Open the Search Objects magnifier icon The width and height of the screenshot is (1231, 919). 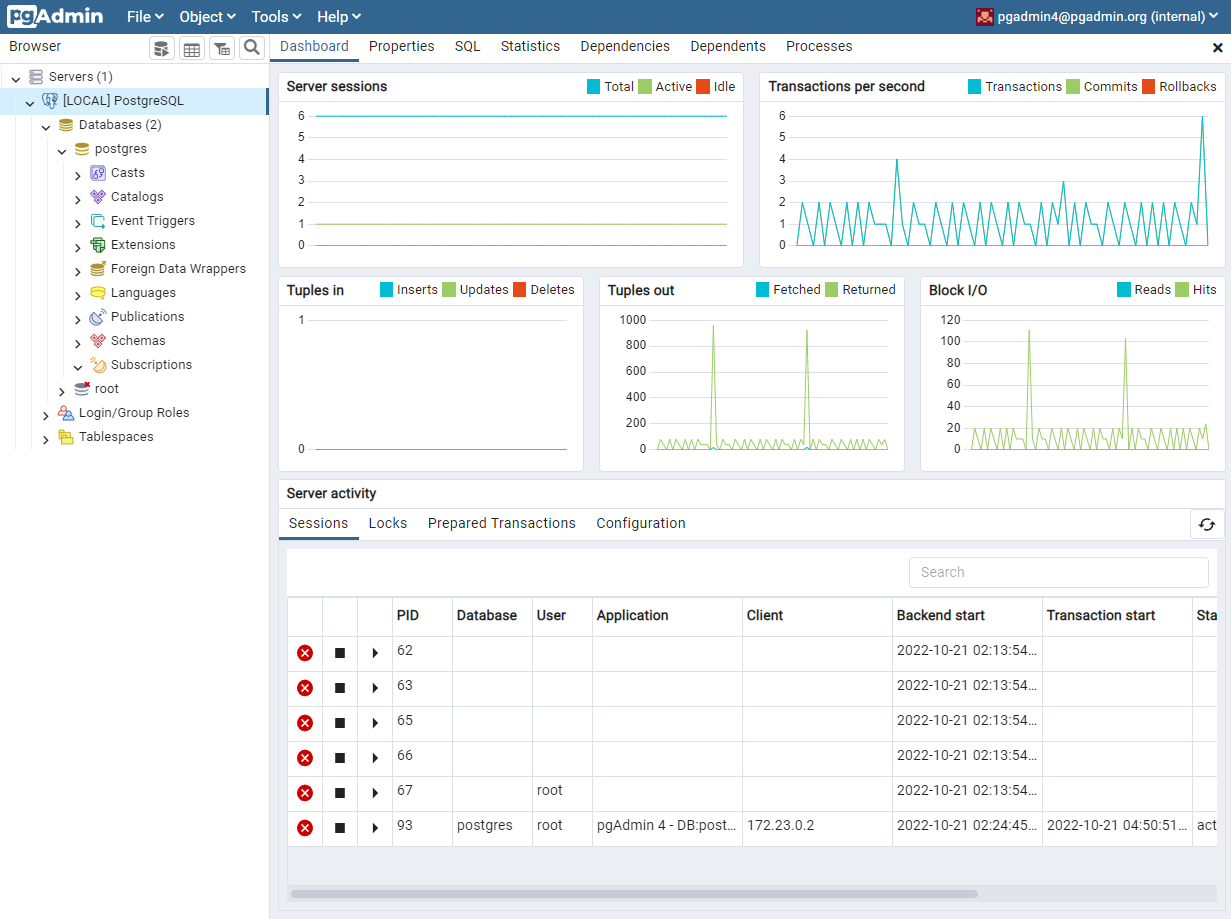[x=251, y=48]
